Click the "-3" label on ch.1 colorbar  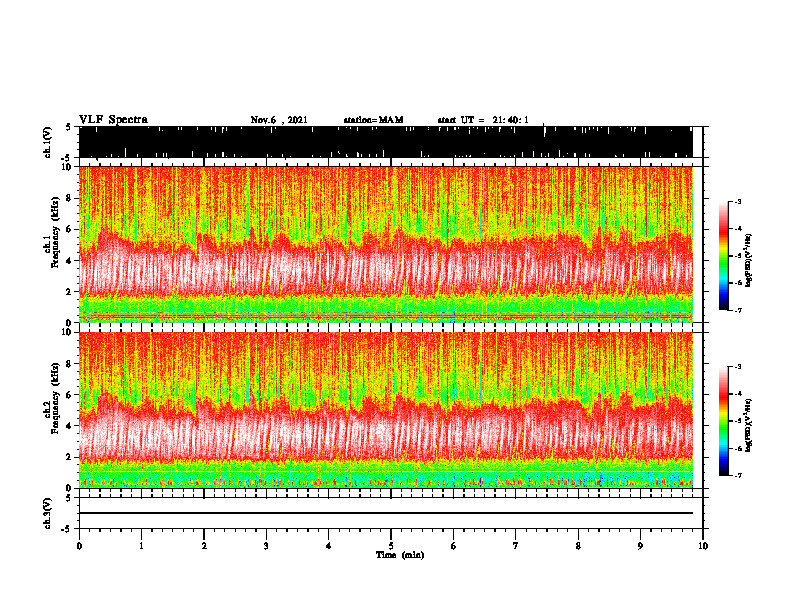click(738, 201)
